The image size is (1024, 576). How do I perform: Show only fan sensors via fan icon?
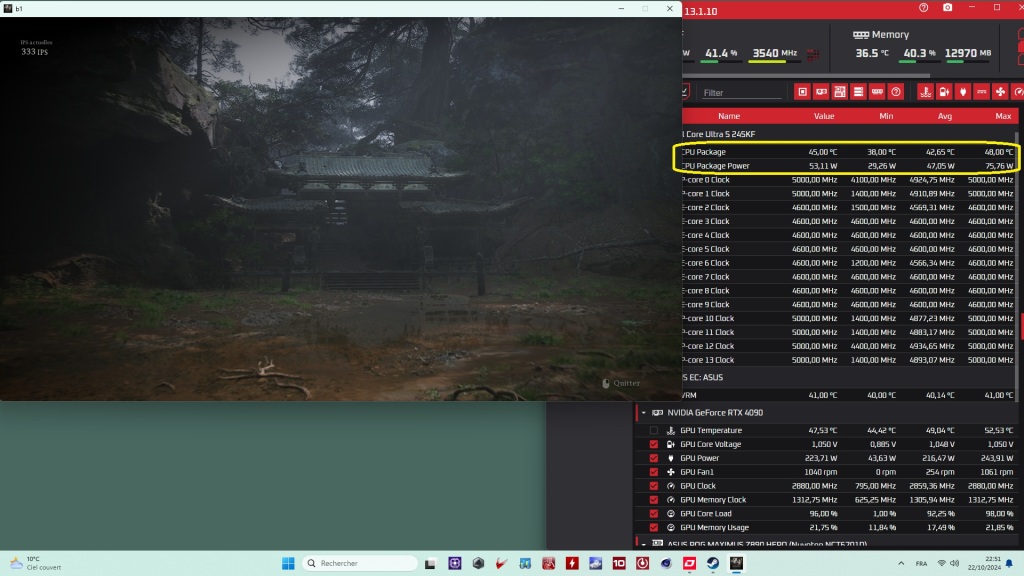pyautogui.click(x=1000, y=92)
